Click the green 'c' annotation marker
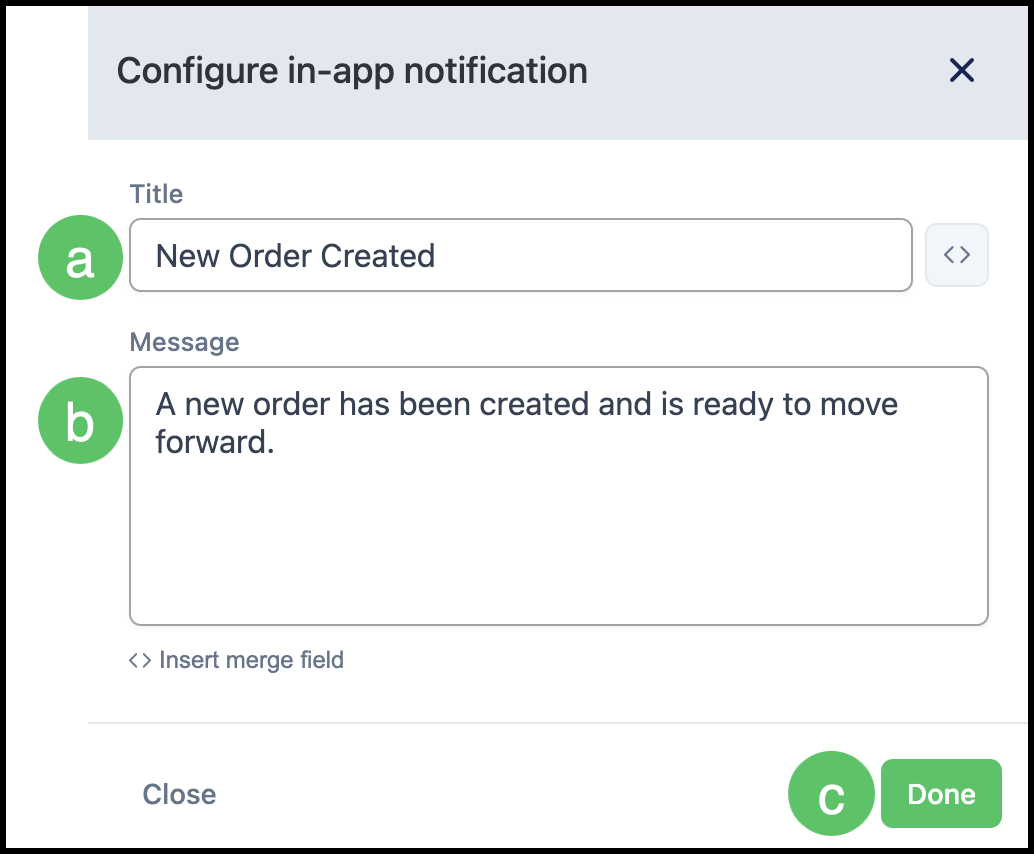The width and height of the screenshot is (1034, 854). click(x=831, y=793)
